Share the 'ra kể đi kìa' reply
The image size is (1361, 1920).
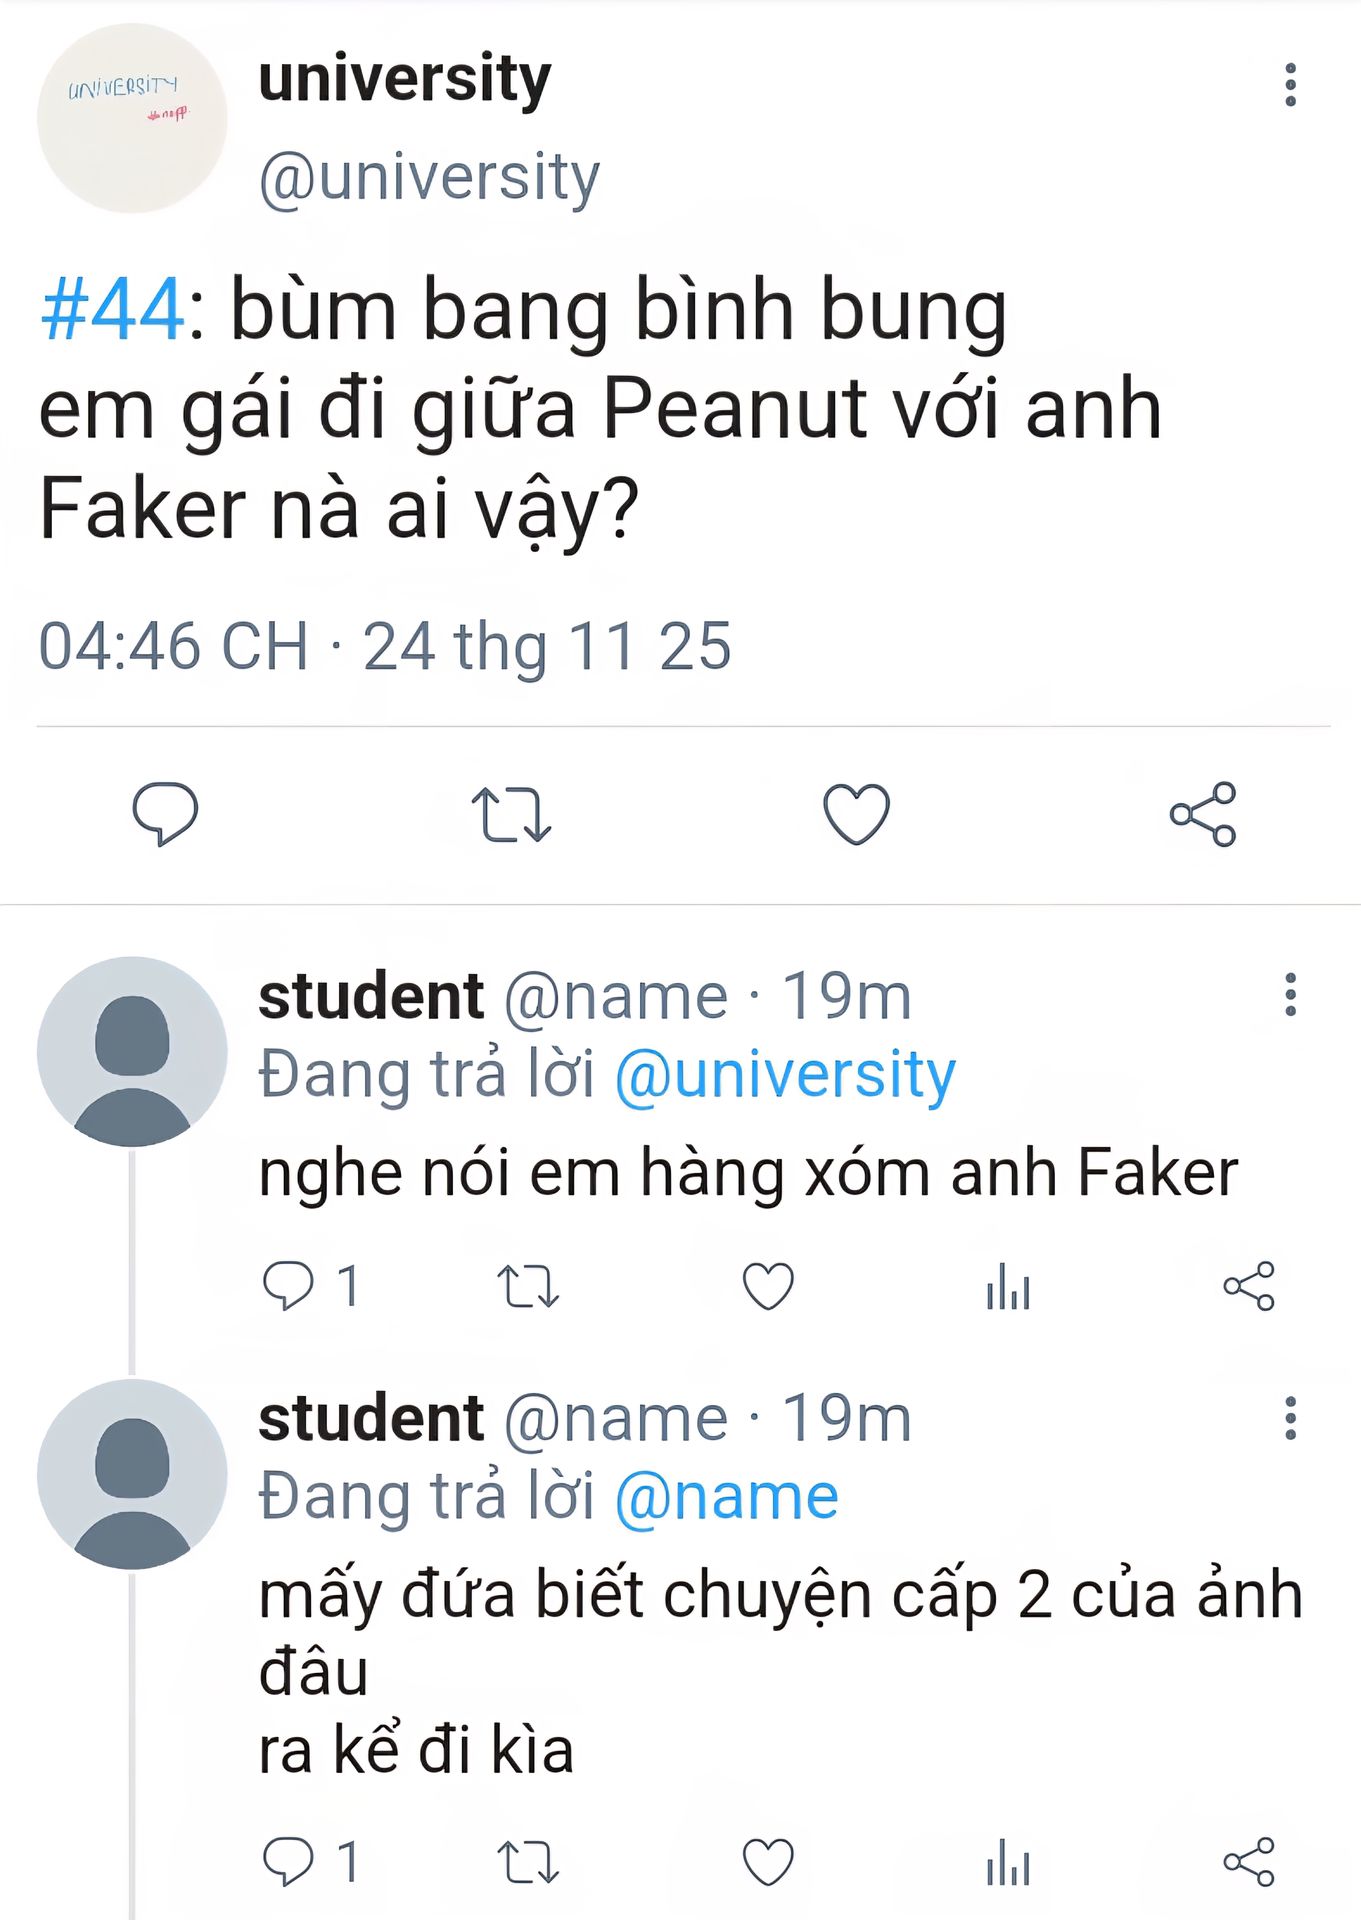pyautogui.click(x=1249, y=1862)
